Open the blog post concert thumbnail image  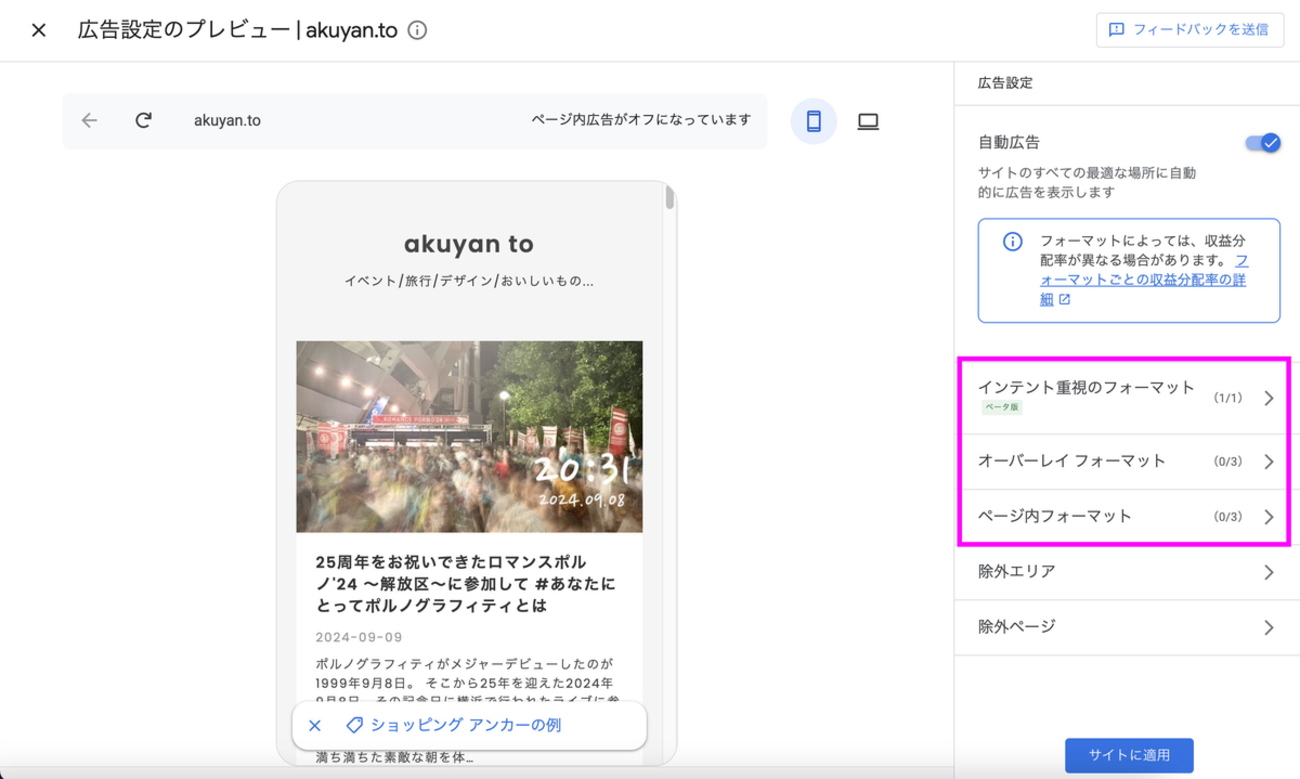click(469, 436)
